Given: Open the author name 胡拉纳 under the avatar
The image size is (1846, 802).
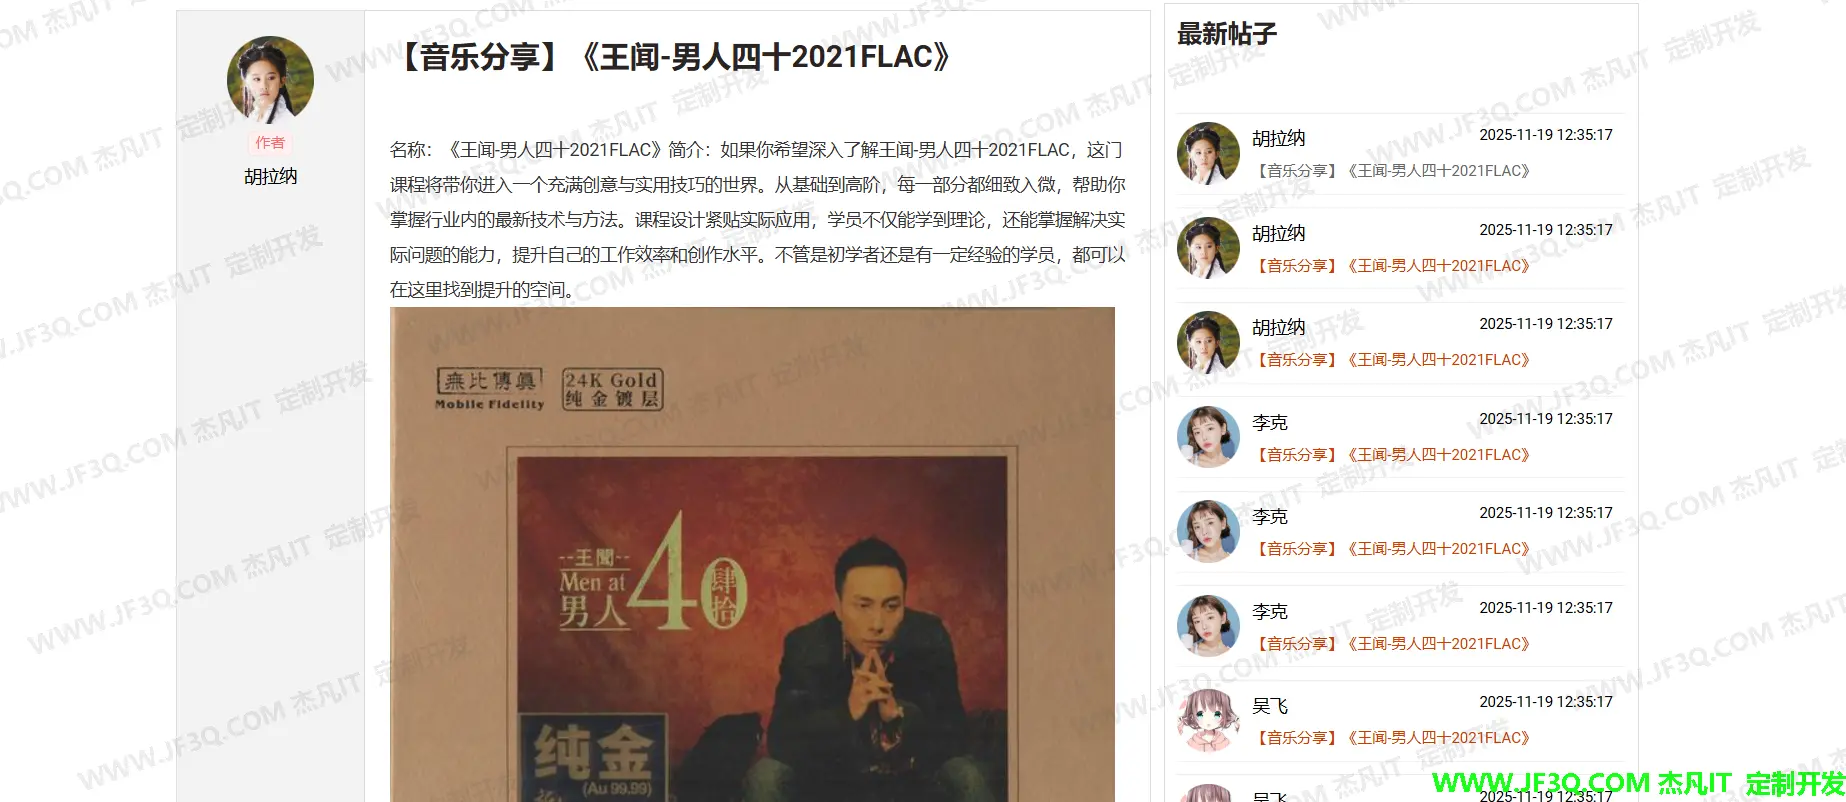Looking at the screenshot, I should point(270,176).
